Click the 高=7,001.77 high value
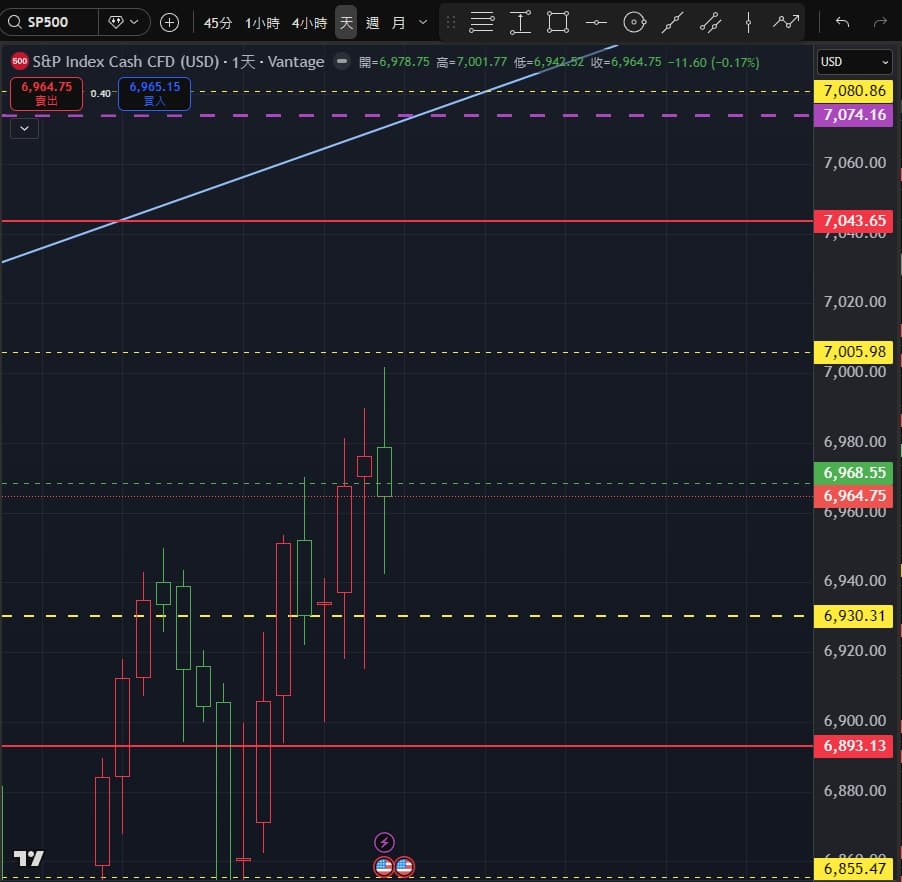 (472, 62)
